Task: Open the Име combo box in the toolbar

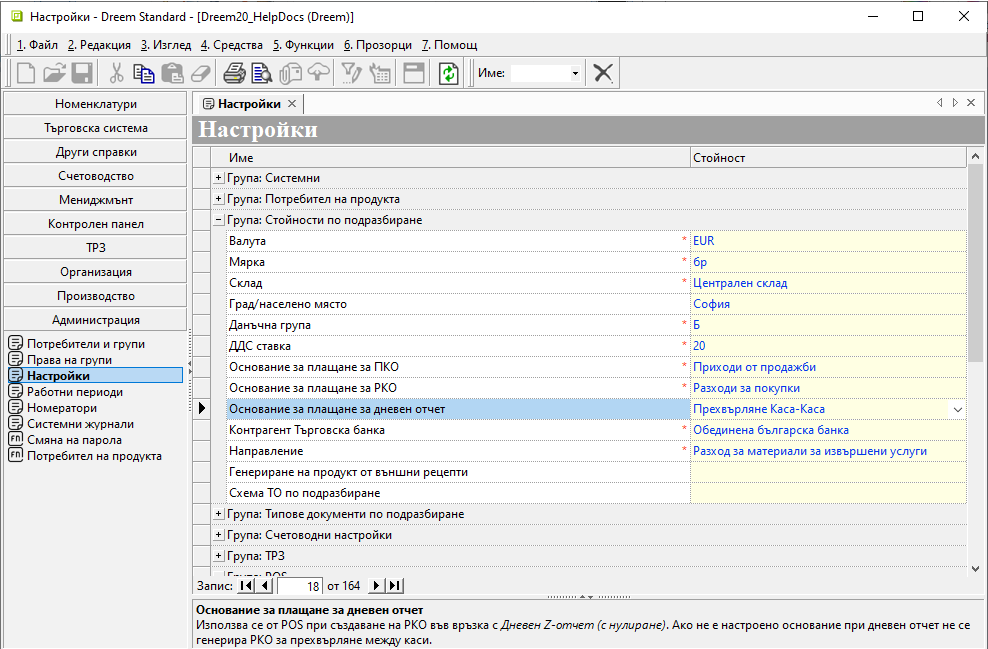Action: click(x=575, y=73)
